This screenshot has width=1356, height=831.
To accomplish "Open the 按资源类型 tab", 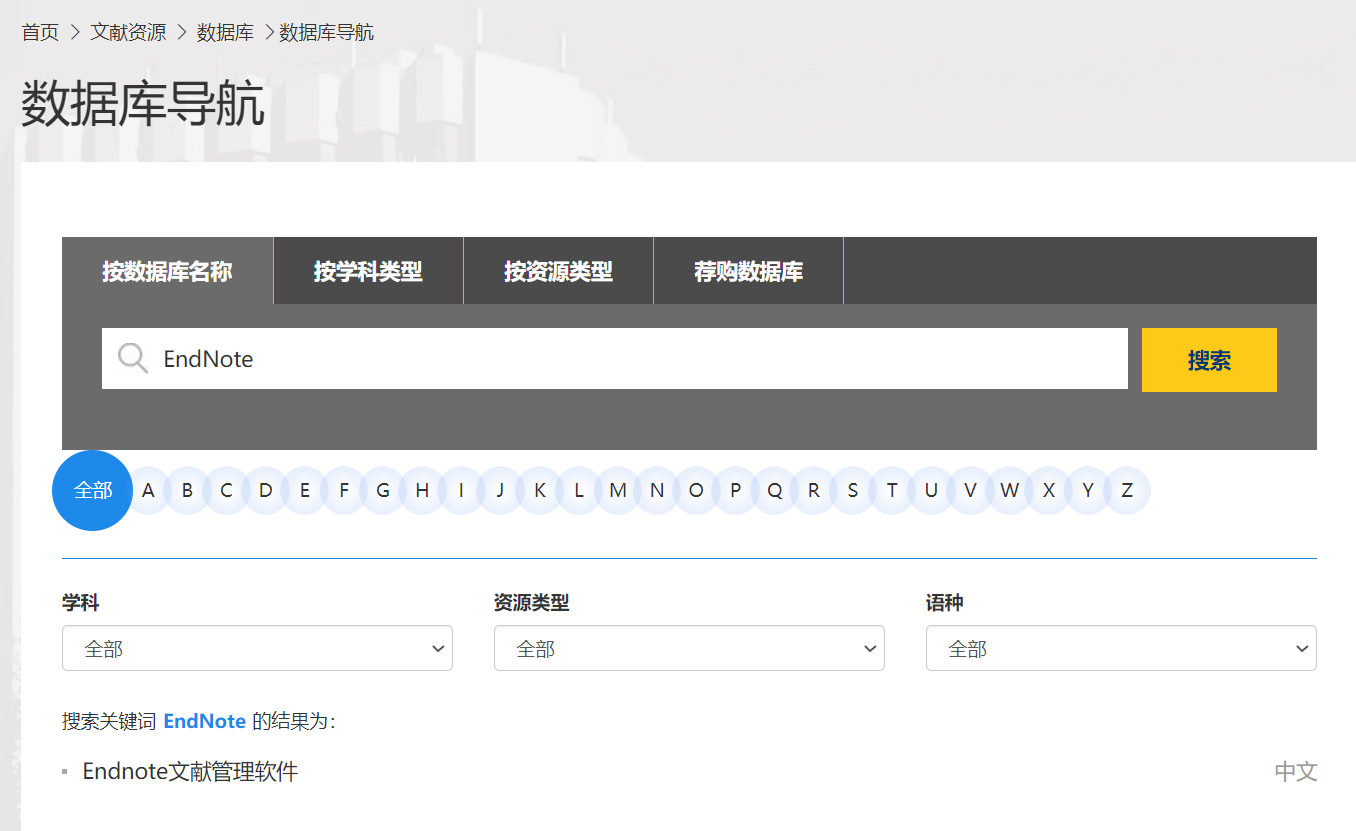I will pyautogui.click(x=558, y=271).
